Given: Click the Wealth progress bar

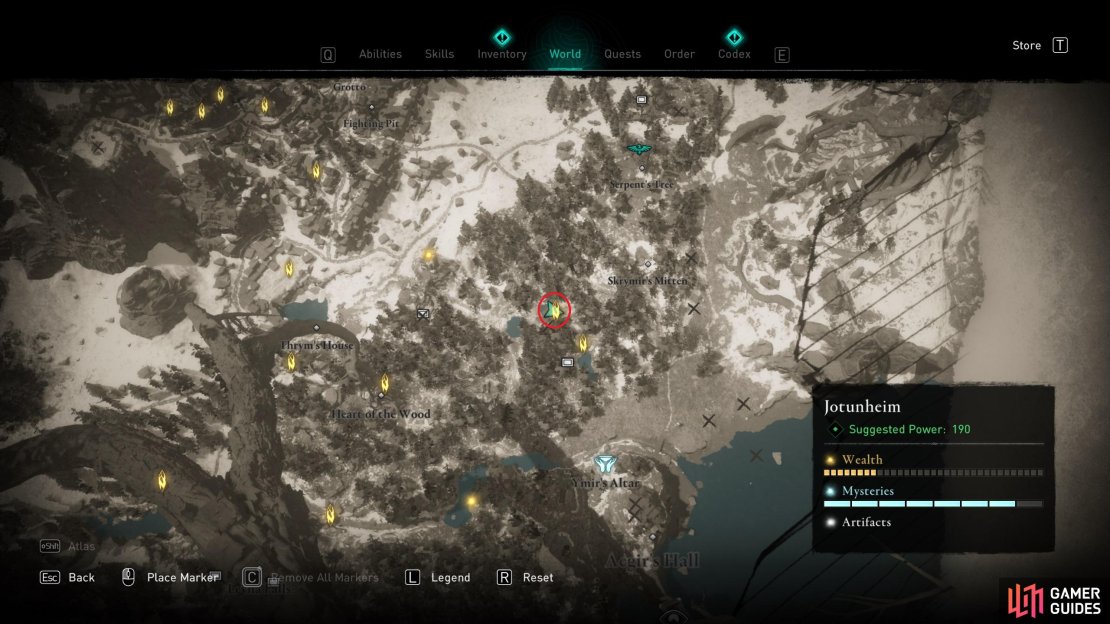Looking at the screenshot, I should [933, 472].
